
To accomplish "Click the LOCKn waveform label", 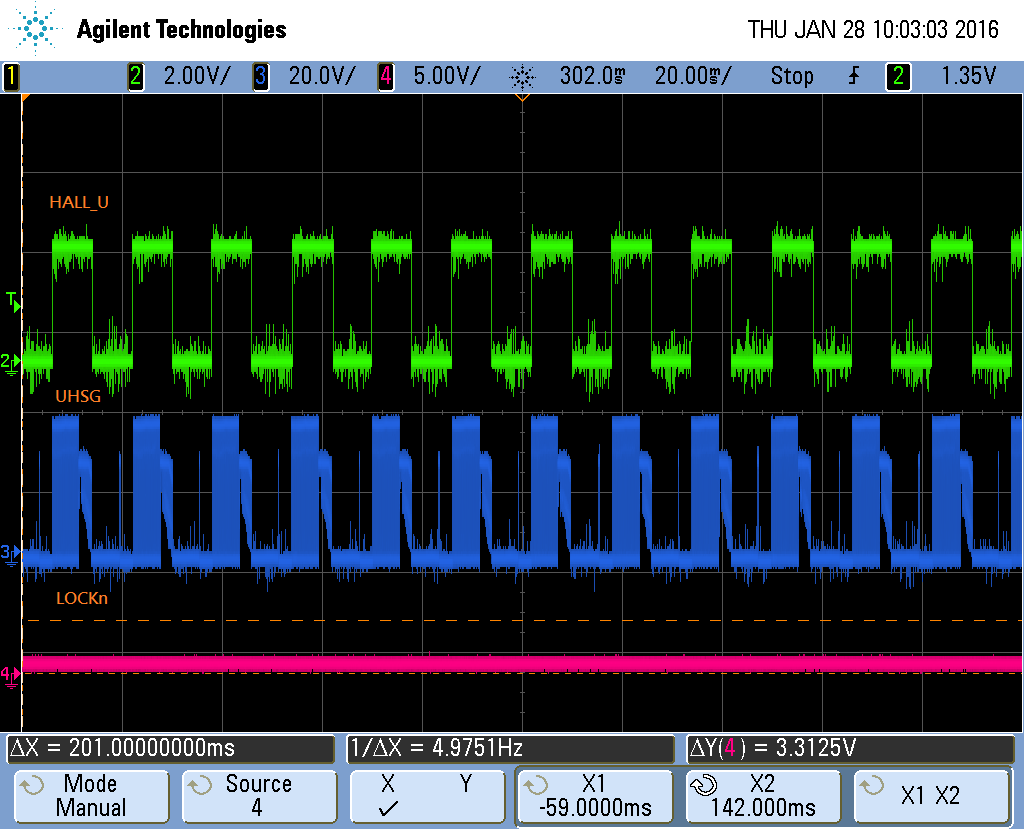I will tap(82, 598).
